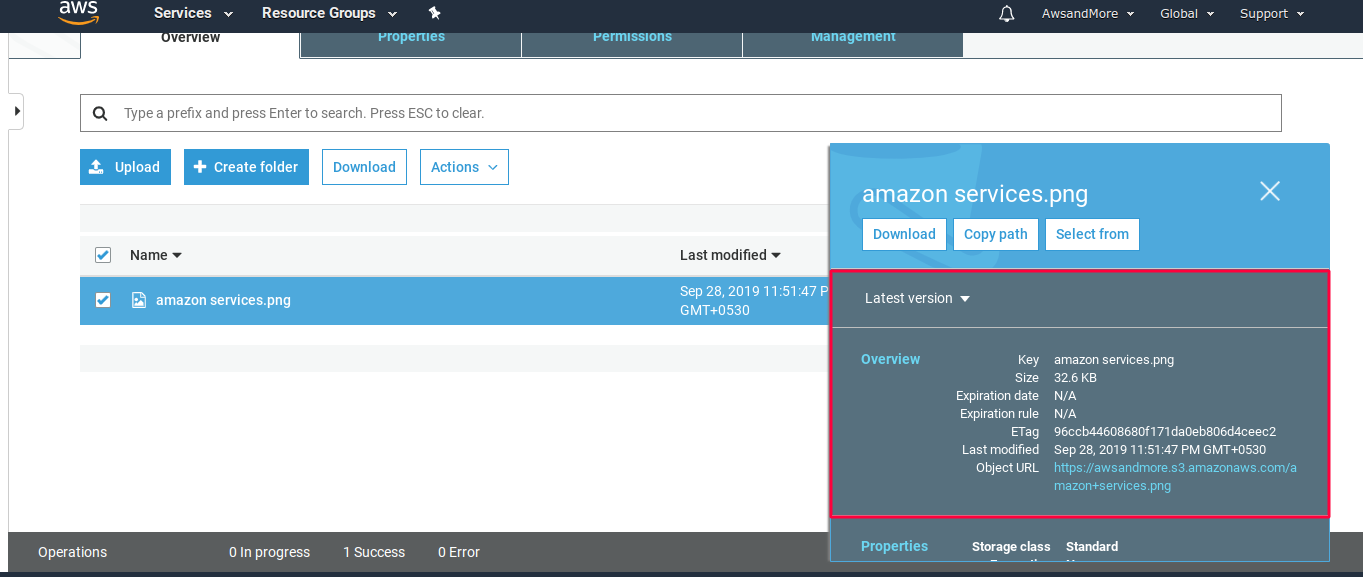Sort by Last modified column

[x=730, y=255]
